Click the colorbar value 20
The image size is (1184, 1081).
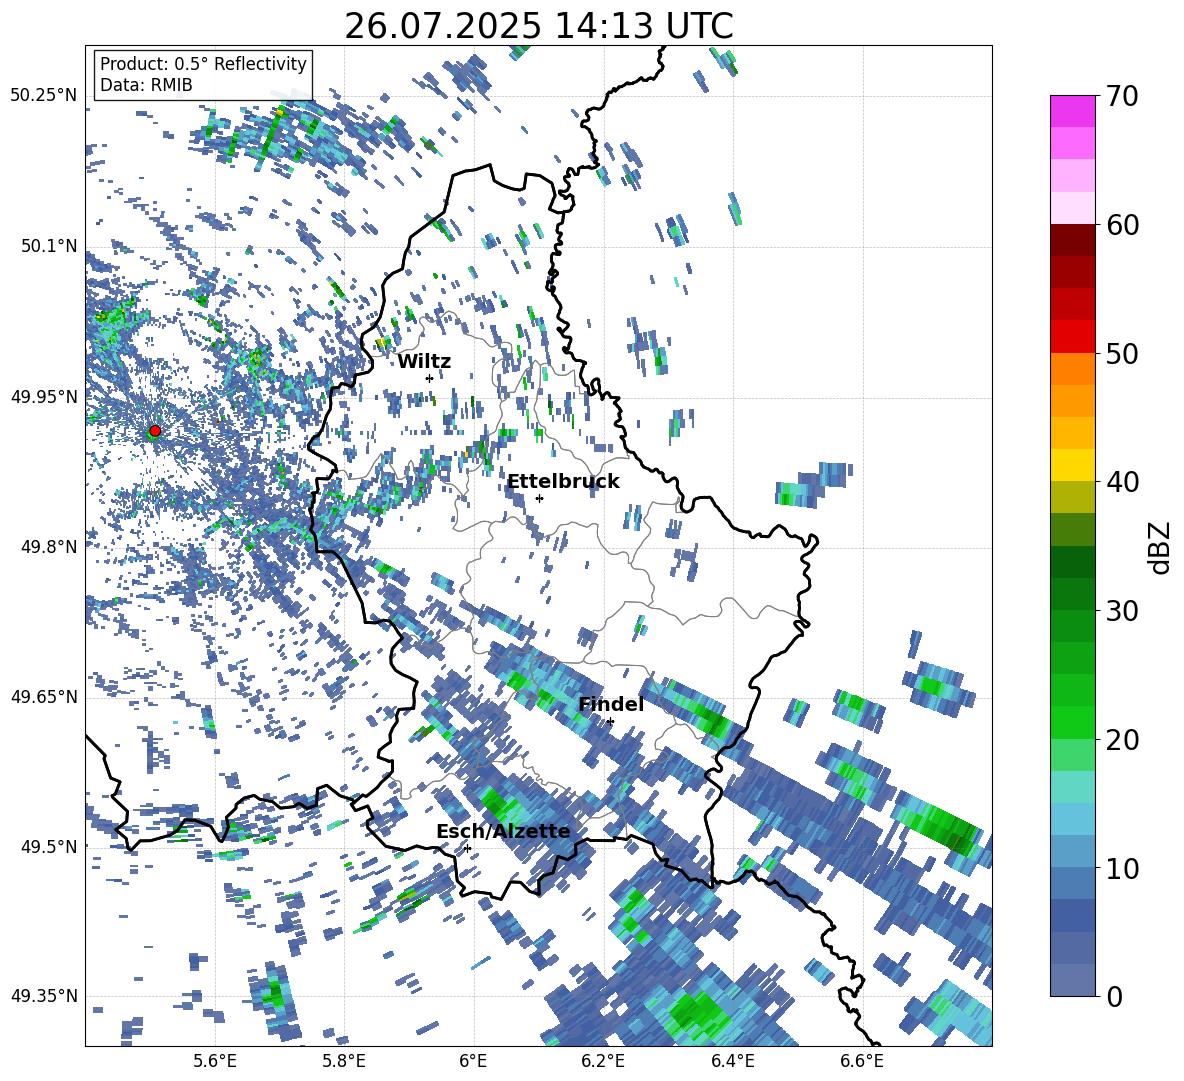(1122, 739)
